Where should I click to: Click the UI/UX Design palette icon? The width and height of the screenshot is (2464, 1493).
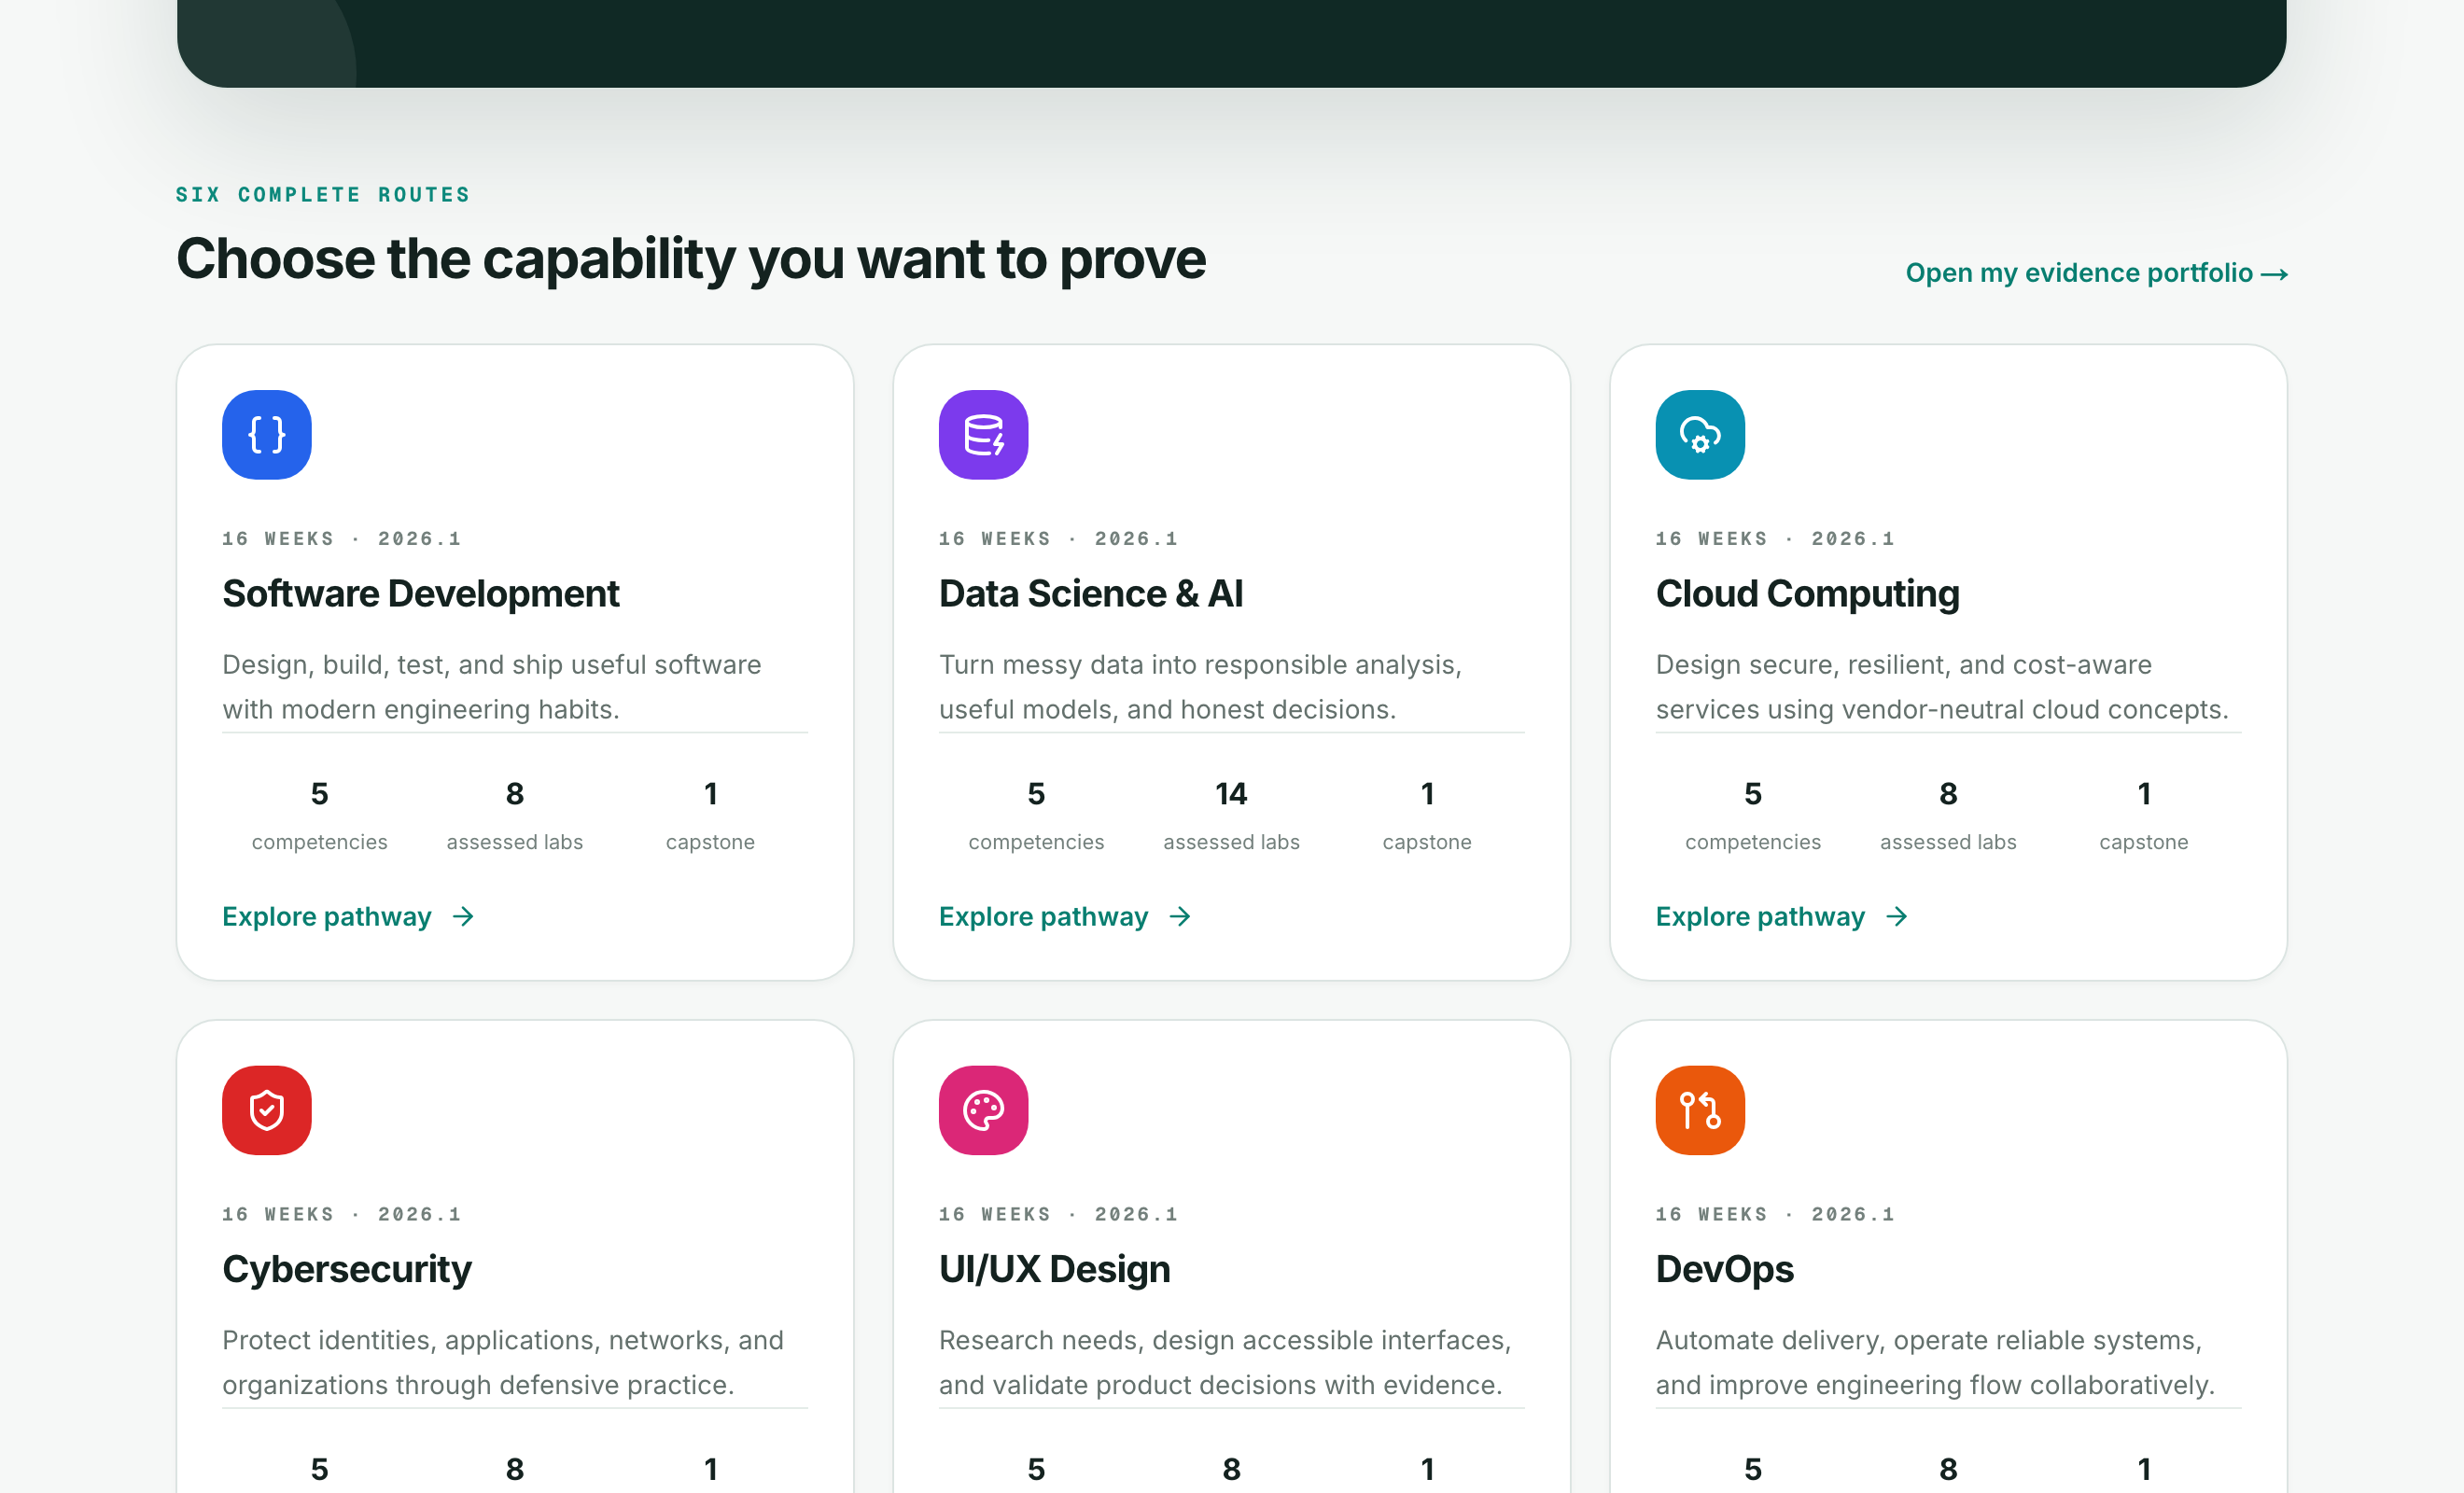point(983,1110)
